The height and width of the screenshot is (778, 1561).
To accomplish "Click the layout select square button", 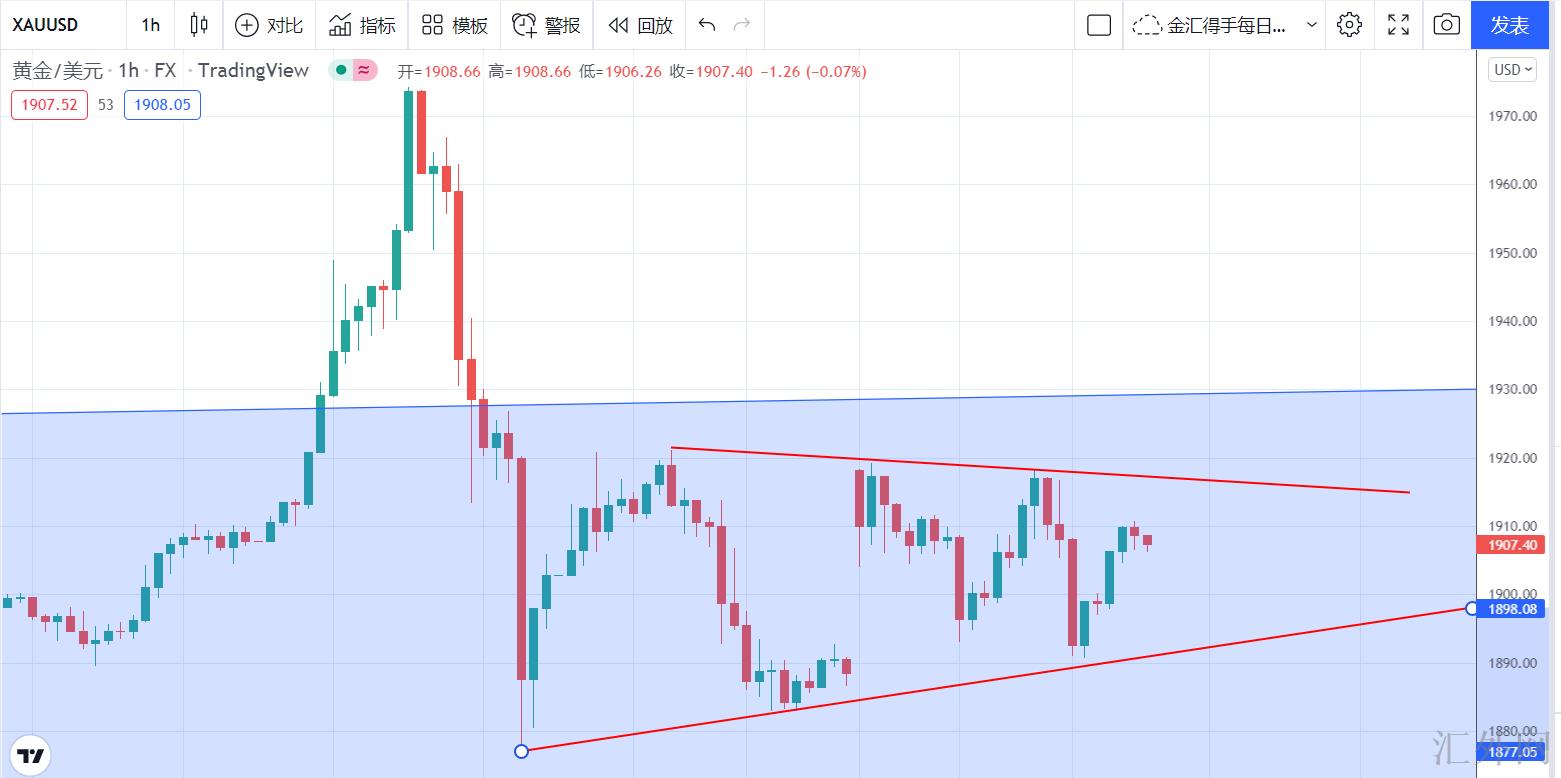I will coord(1099,25).
